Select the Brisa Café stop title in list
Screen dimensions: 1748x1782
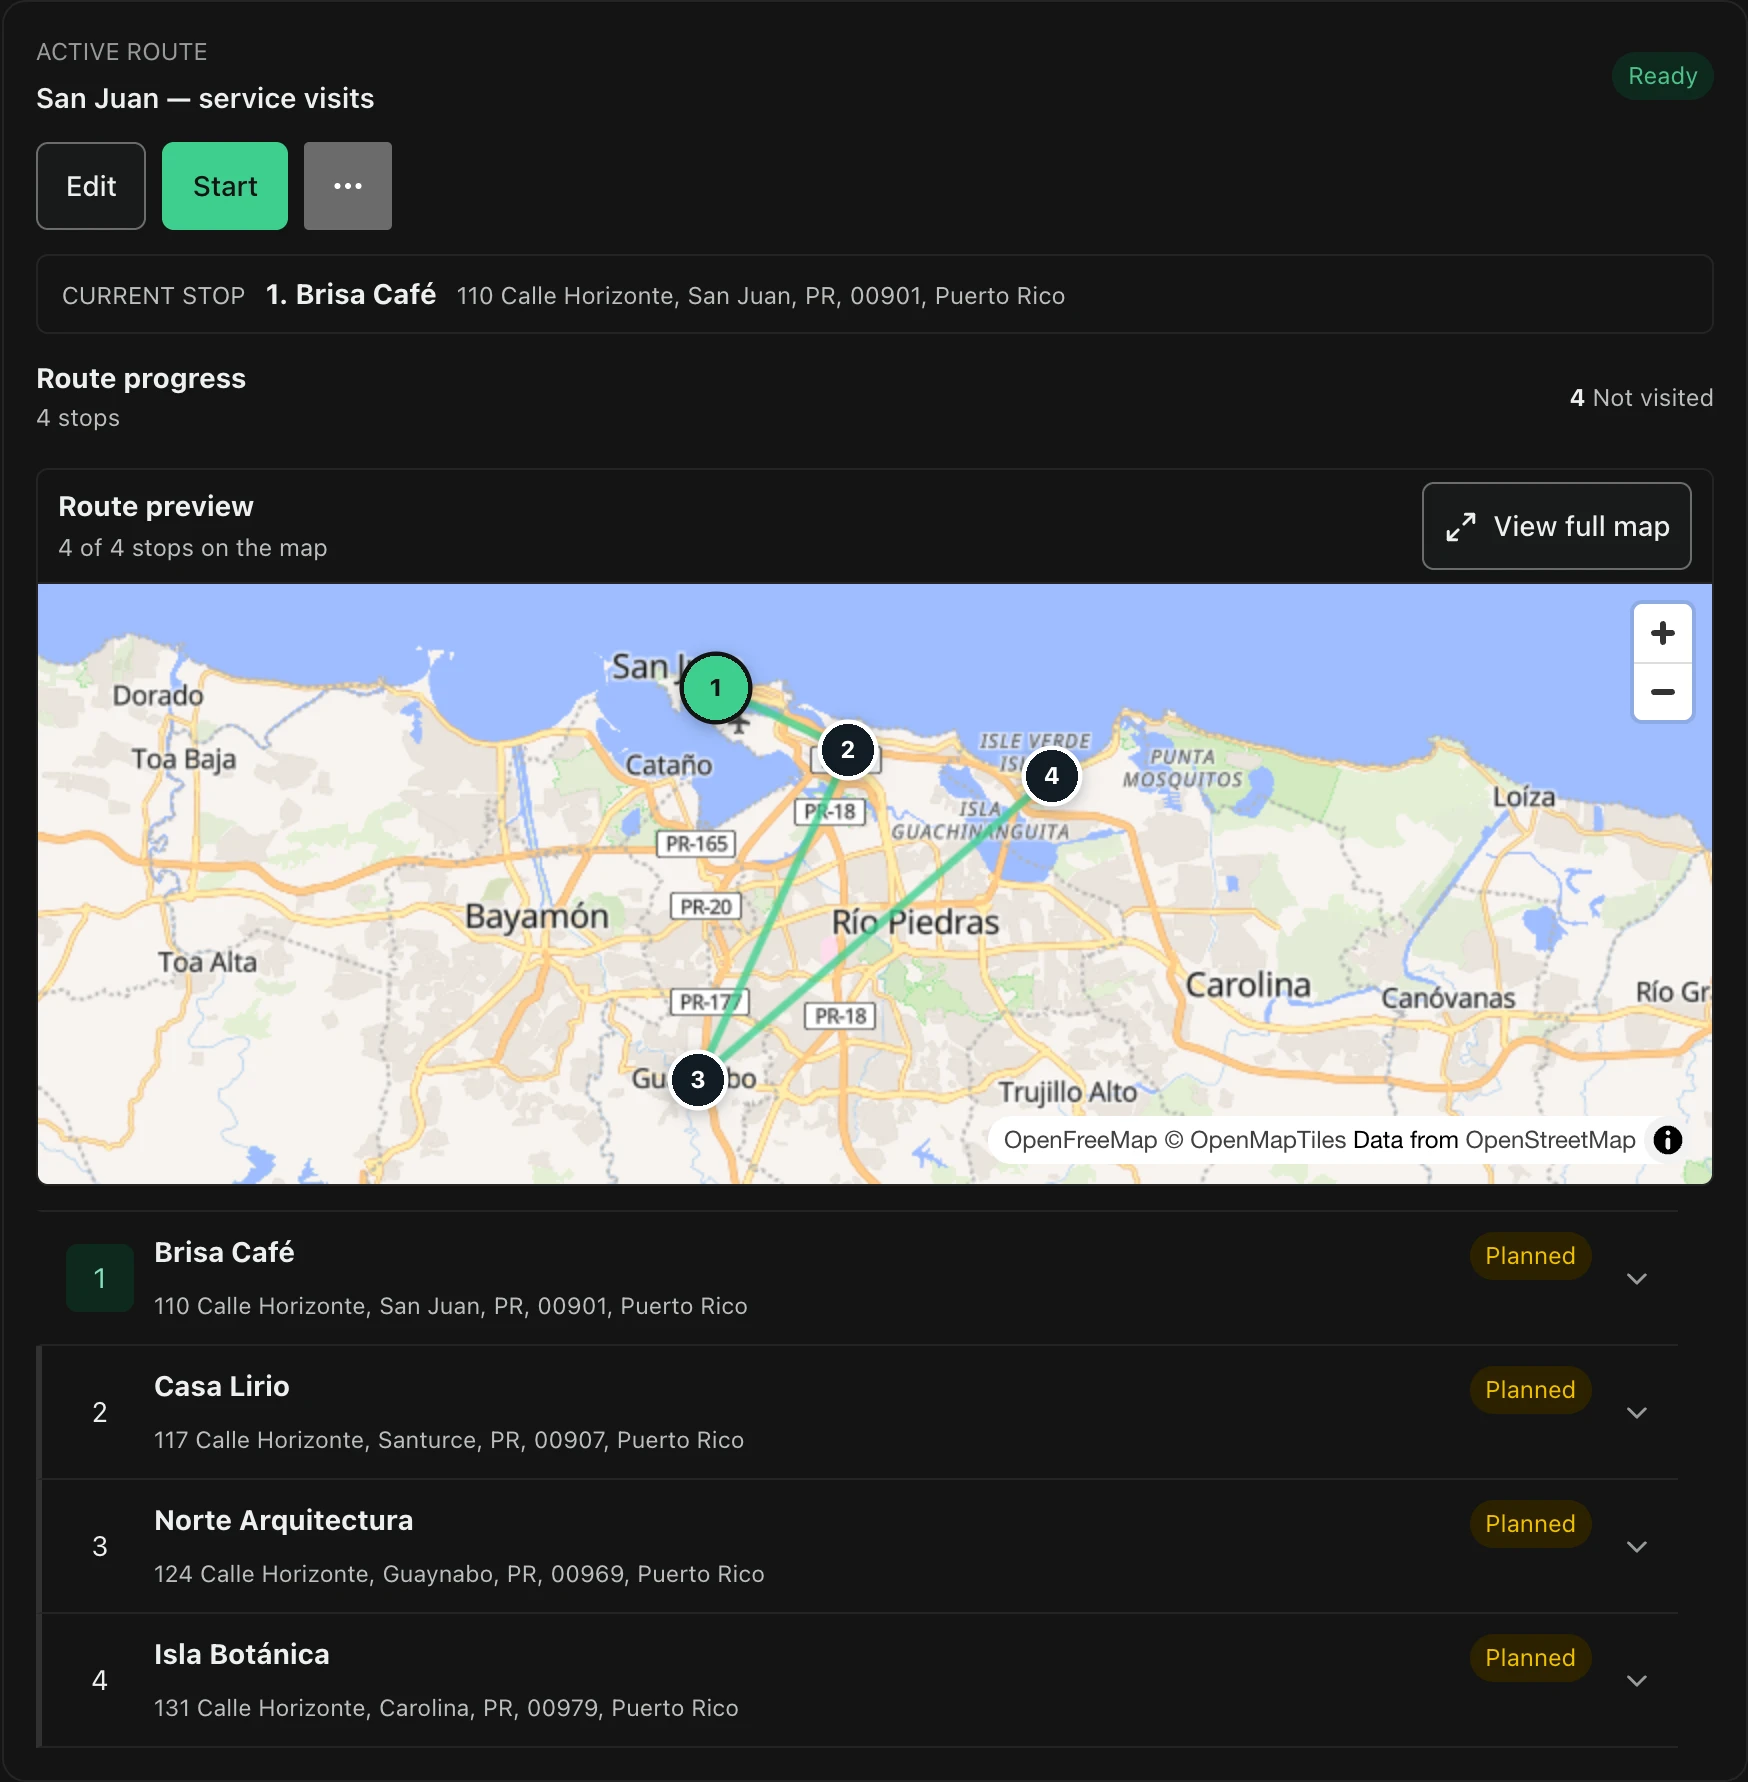[224, 1252]
